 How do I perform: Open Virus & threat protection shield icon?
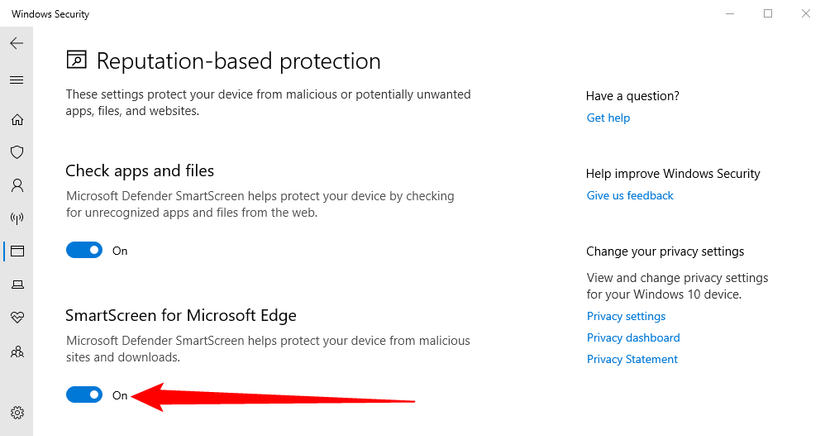click(17, 152)
